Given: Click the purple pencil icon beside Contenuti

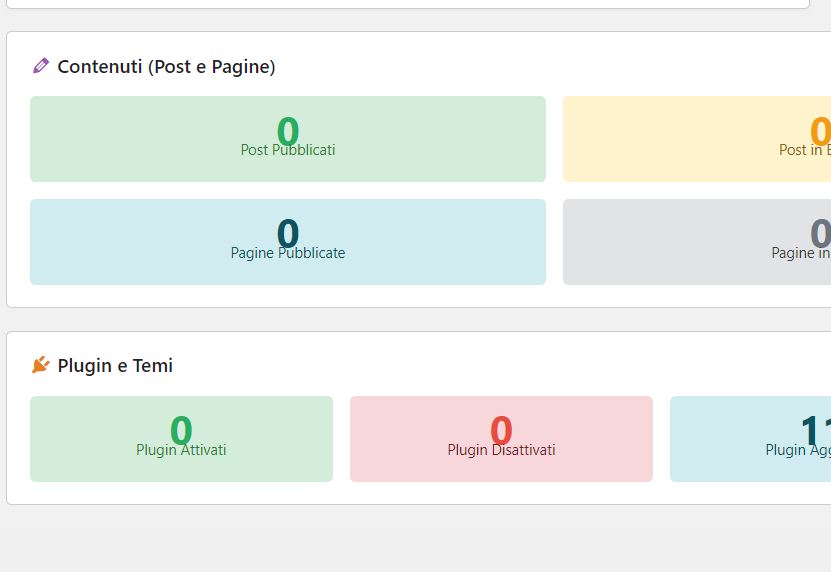Looking at the screenshot, I should [41, 66].
